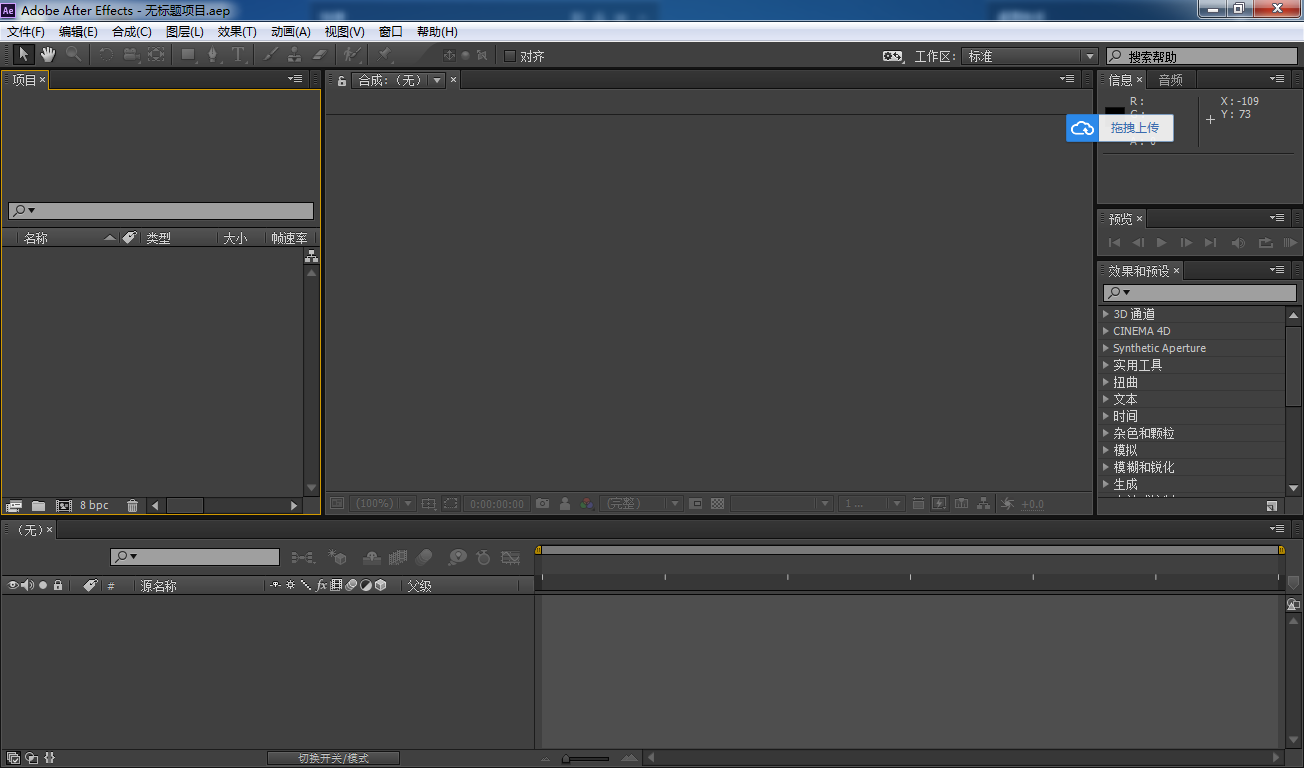
Task: Expand the CINEMA 4D effects category
Action: coord(1106,331)
